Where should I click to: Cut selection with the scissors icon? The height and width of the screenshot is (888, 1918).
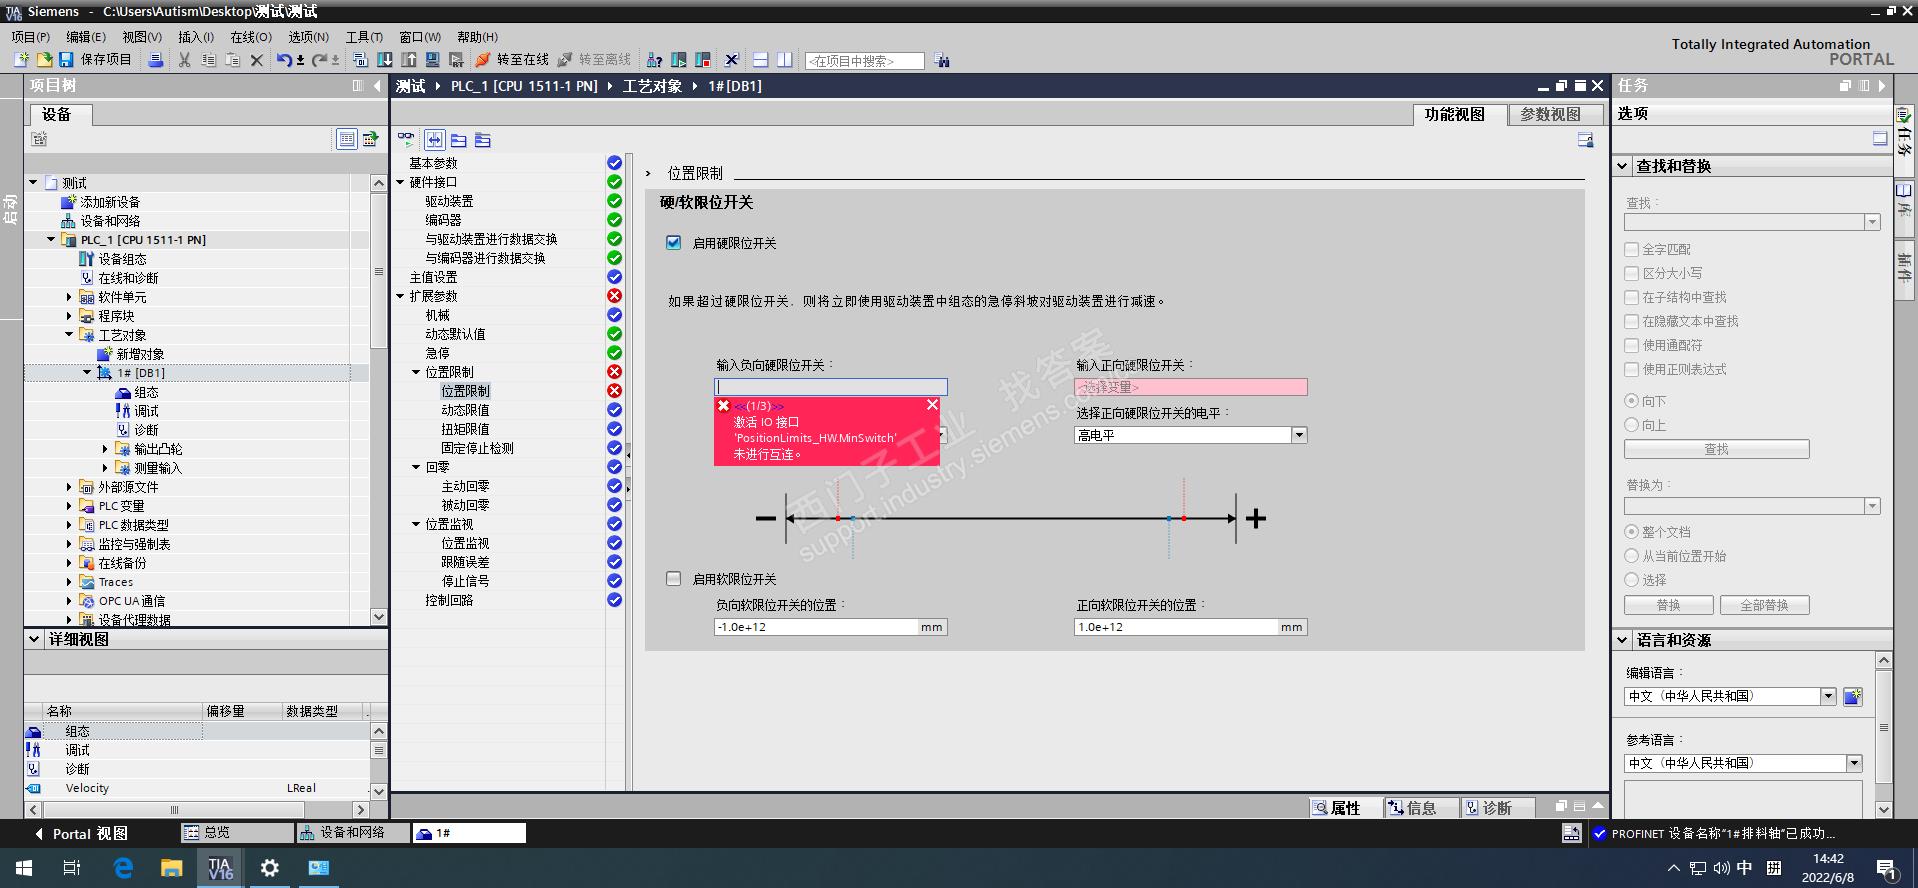184,60
